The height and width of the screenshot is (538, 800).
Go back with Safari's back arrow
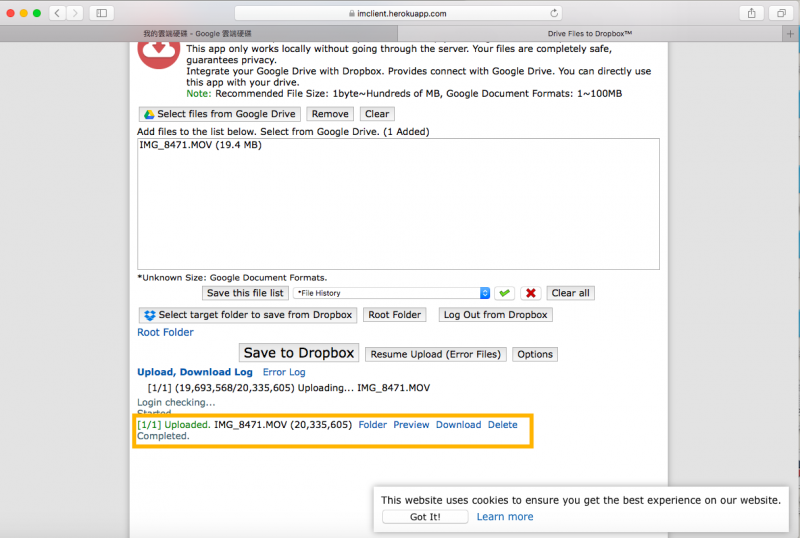pos(58,13)
